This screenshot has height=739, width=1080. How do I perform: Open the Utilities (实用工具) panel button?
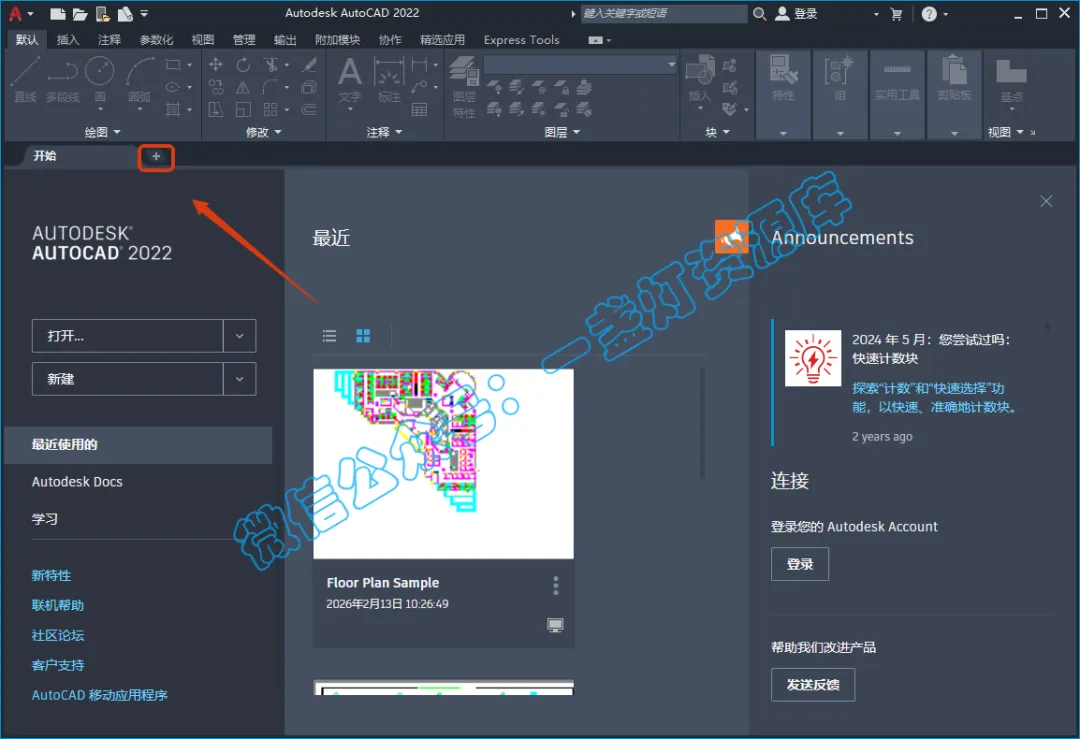[897, 94]
